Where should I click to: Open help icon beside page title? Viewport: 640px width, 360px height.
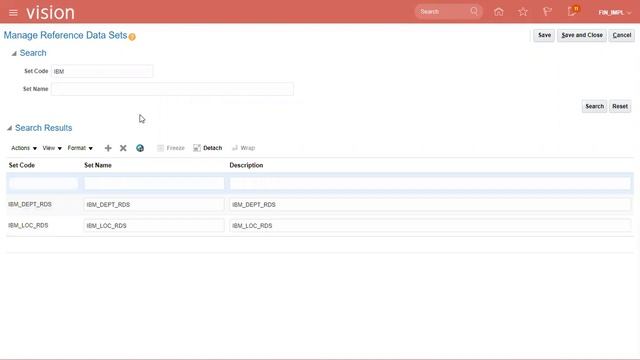pos(132,37)
